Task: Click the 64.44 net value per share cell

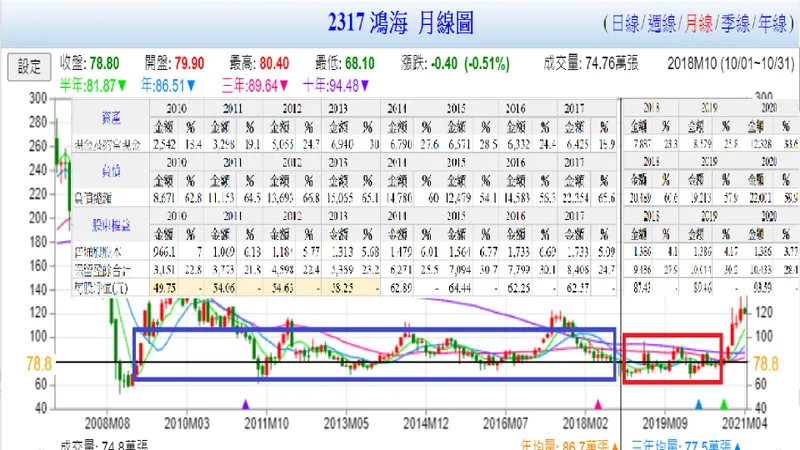Action: pyautogui.click(x=459, y=288)
